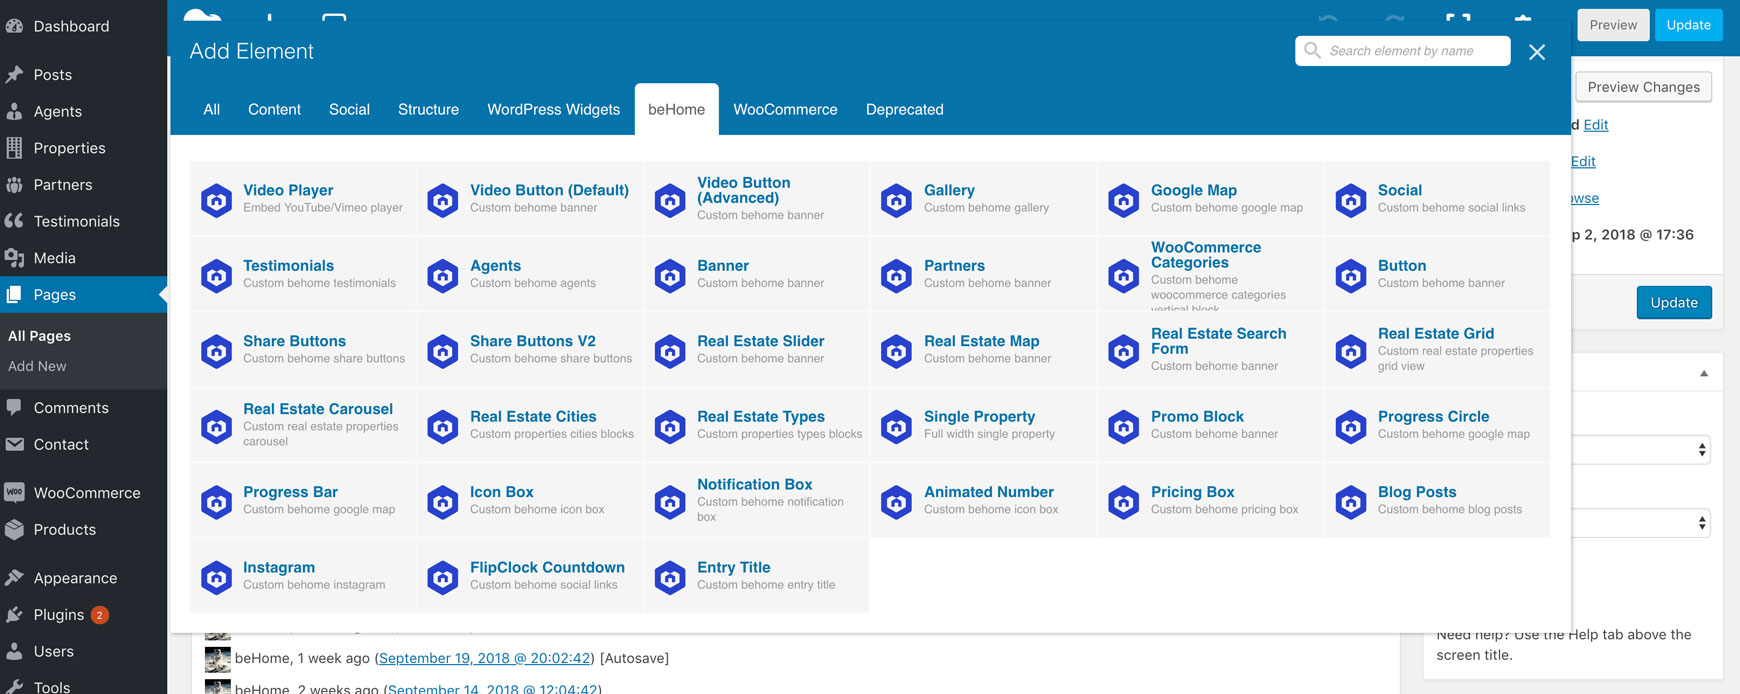This screenshot has height=694, width=1740.
Task: Click the Preview button in top bar
Action: pyautogui.click(x=1613, y=25)
